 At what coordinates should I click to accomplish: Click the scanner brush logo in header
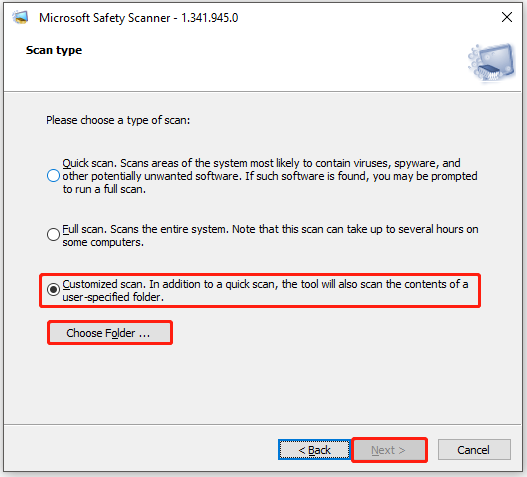[x=491, y=62]
